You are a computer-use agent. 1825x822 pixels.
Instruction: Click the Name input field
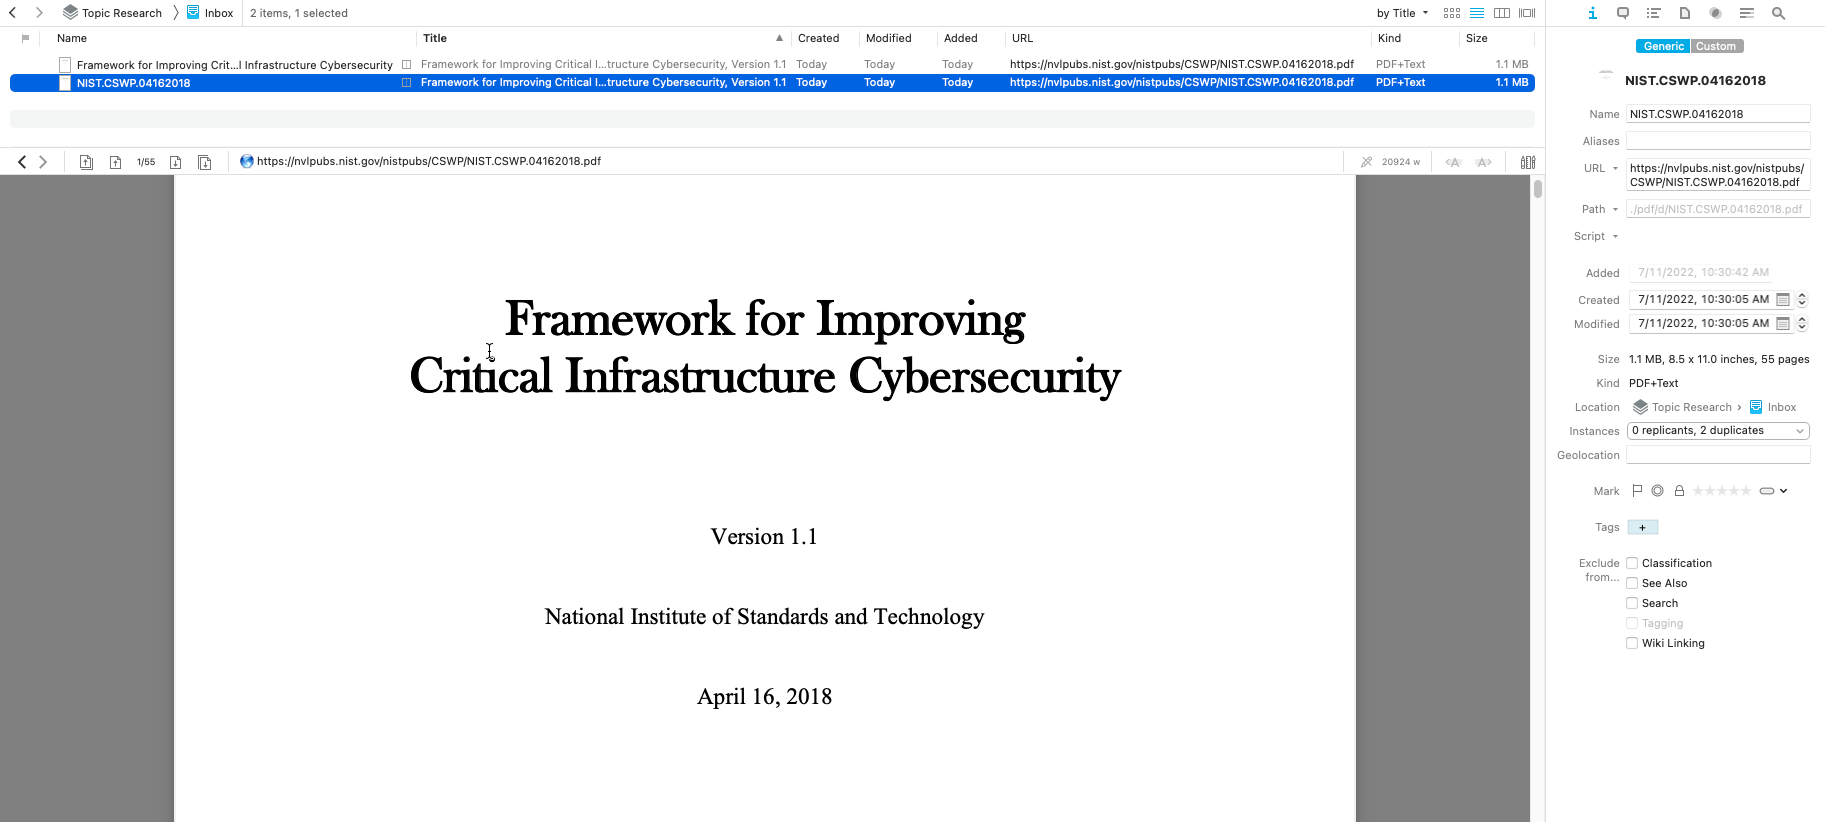1718,114
